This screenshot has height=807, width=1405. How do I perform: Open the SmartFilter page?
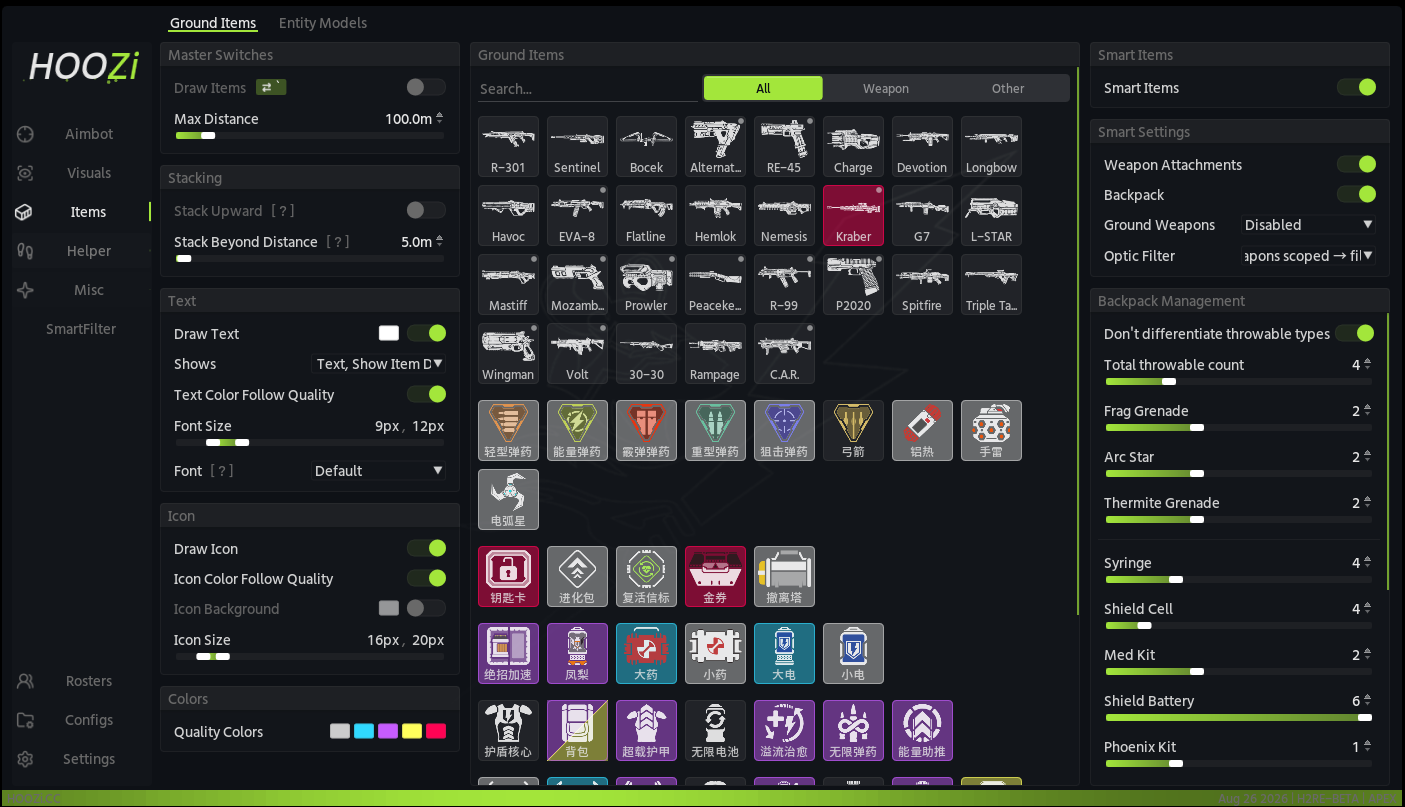[81, 329]
